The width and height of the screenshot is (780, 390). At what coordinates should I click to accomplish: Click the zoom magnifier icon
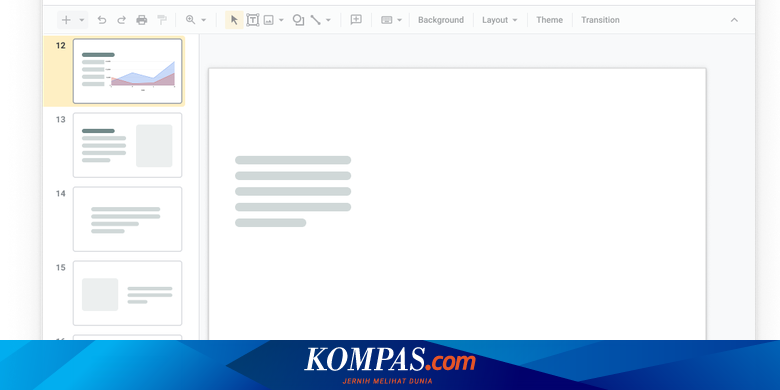tap(190, 20)
